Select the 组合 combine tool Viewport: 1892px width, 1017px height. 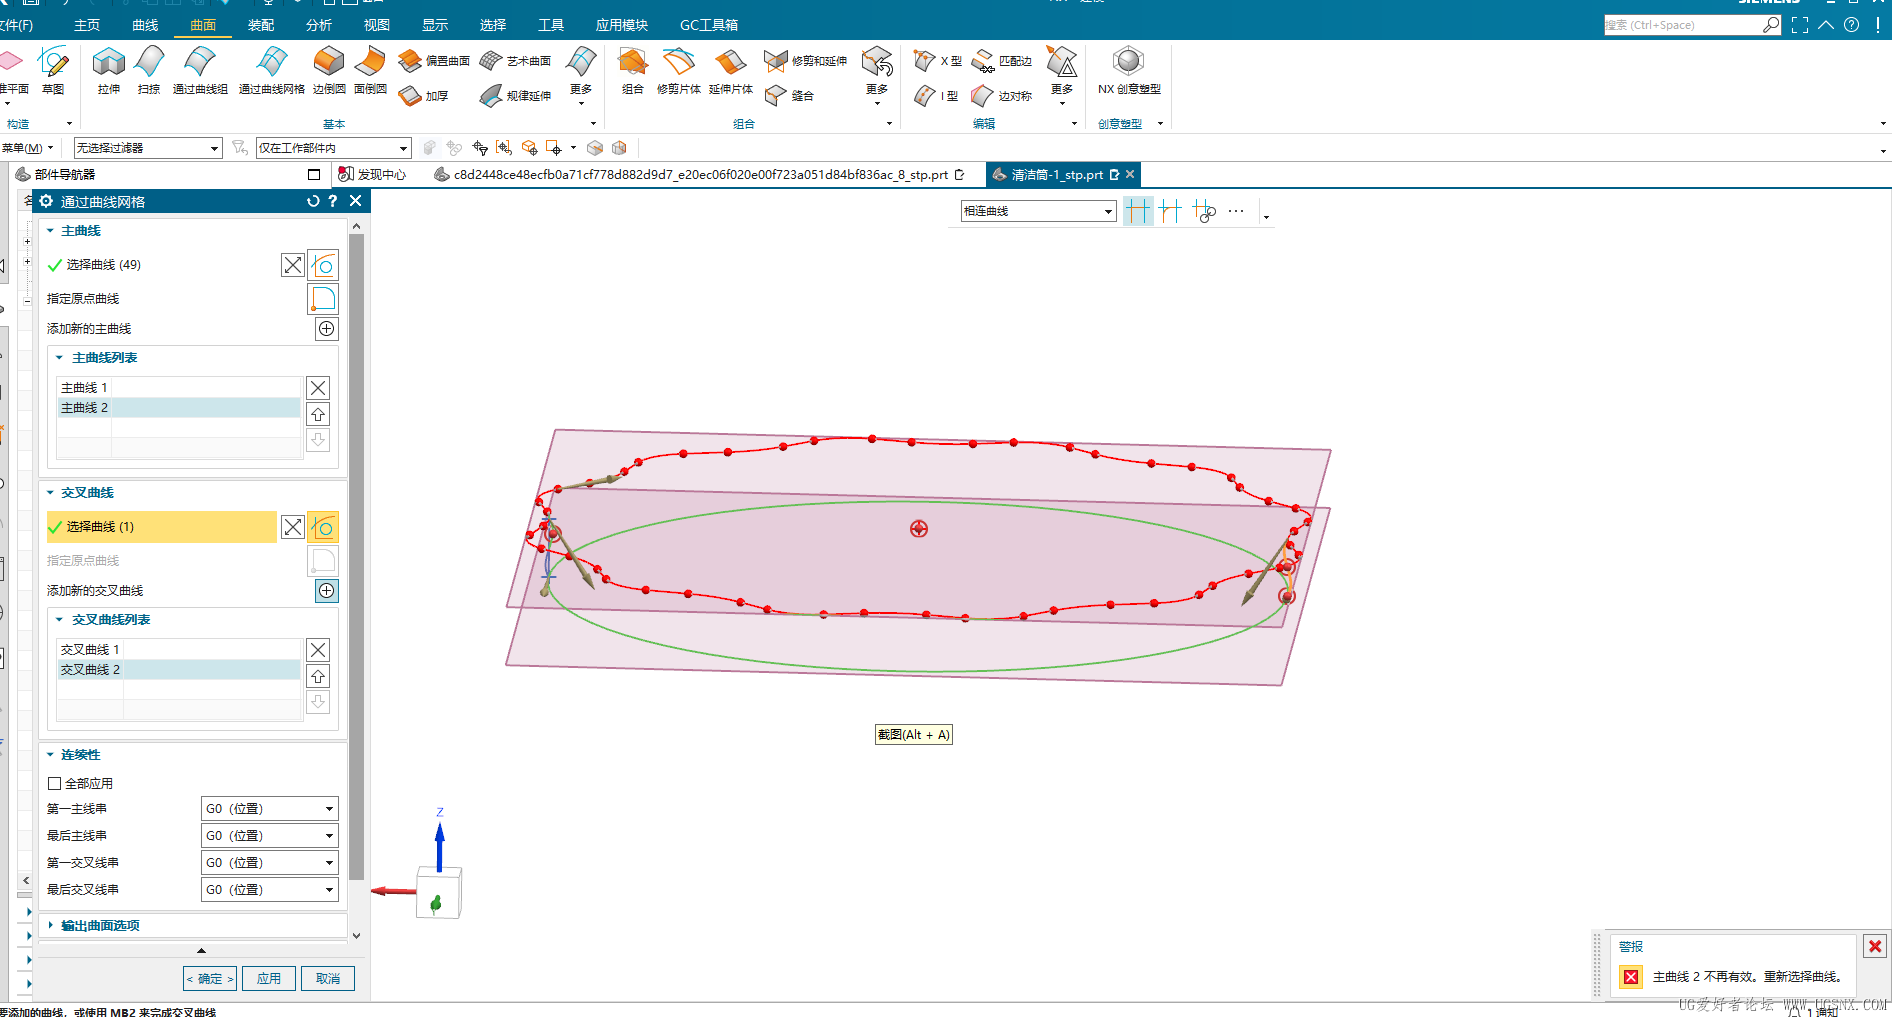[632, 70]
